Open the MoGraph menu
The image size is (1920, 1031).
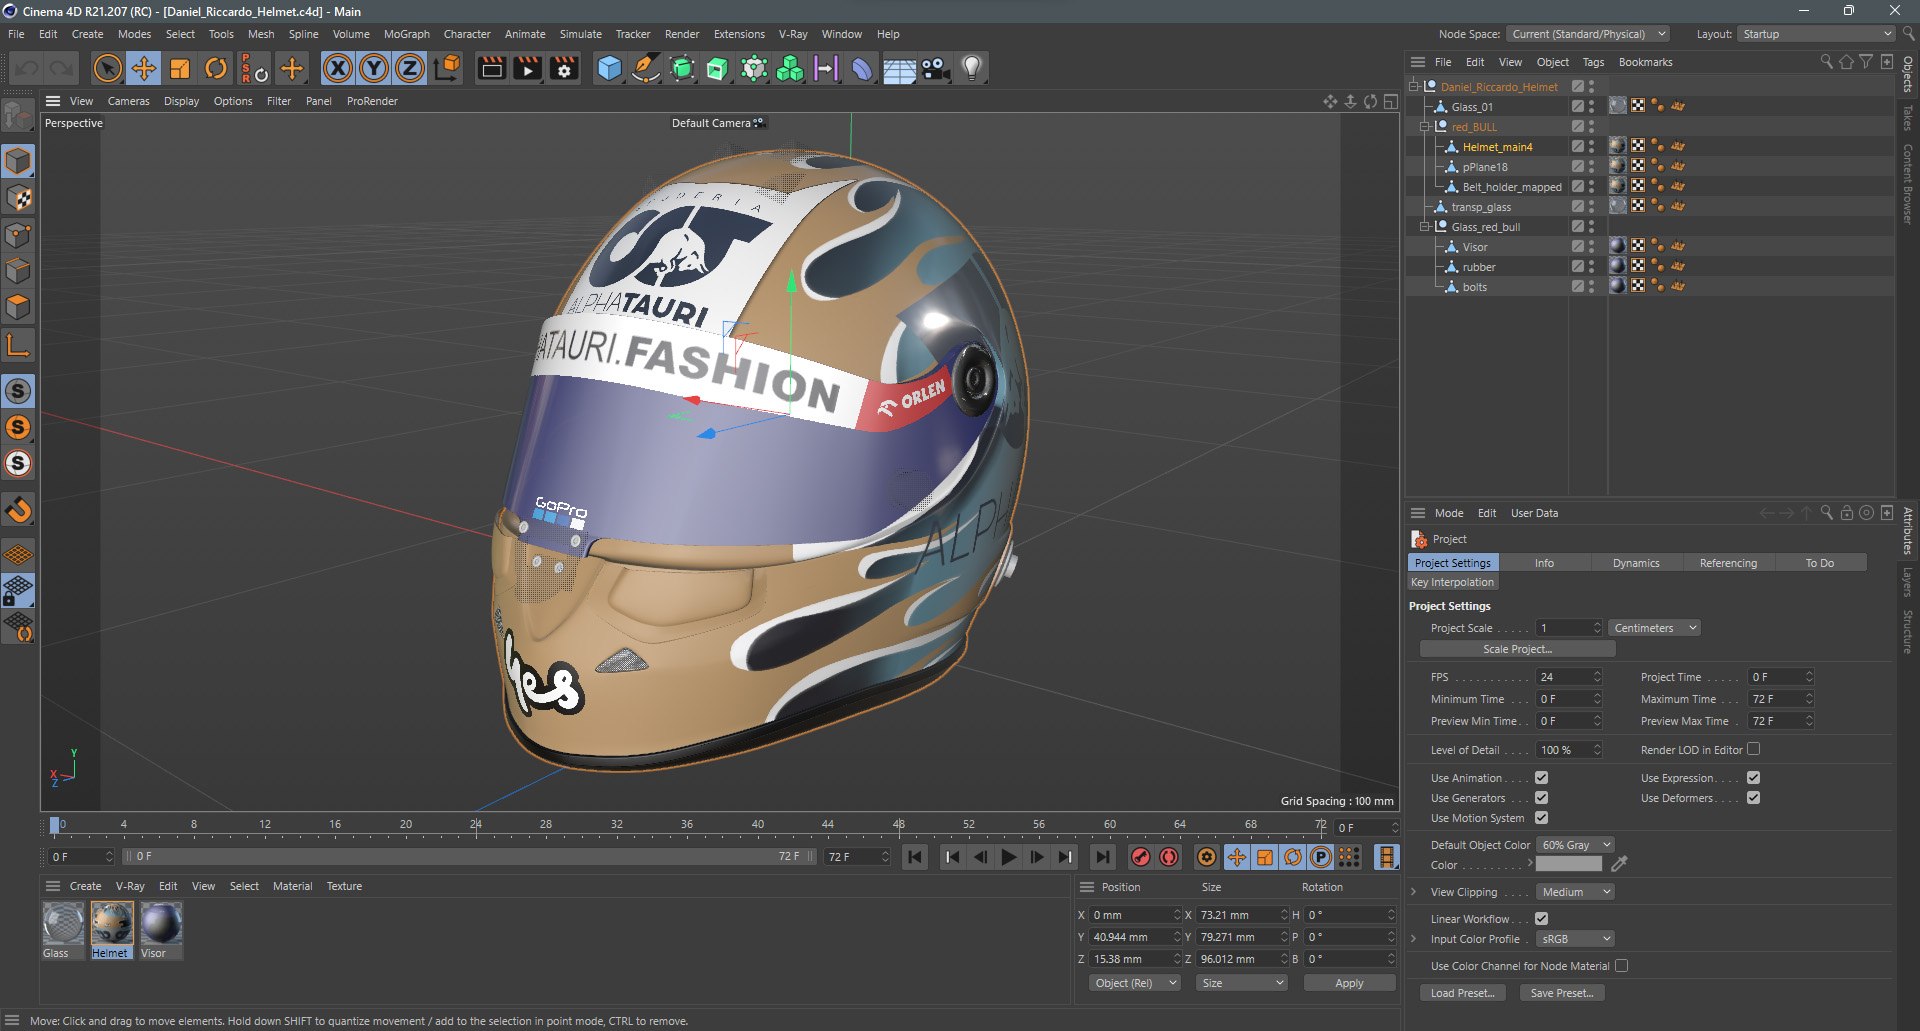pyautogui.click(x=406, y=34)
